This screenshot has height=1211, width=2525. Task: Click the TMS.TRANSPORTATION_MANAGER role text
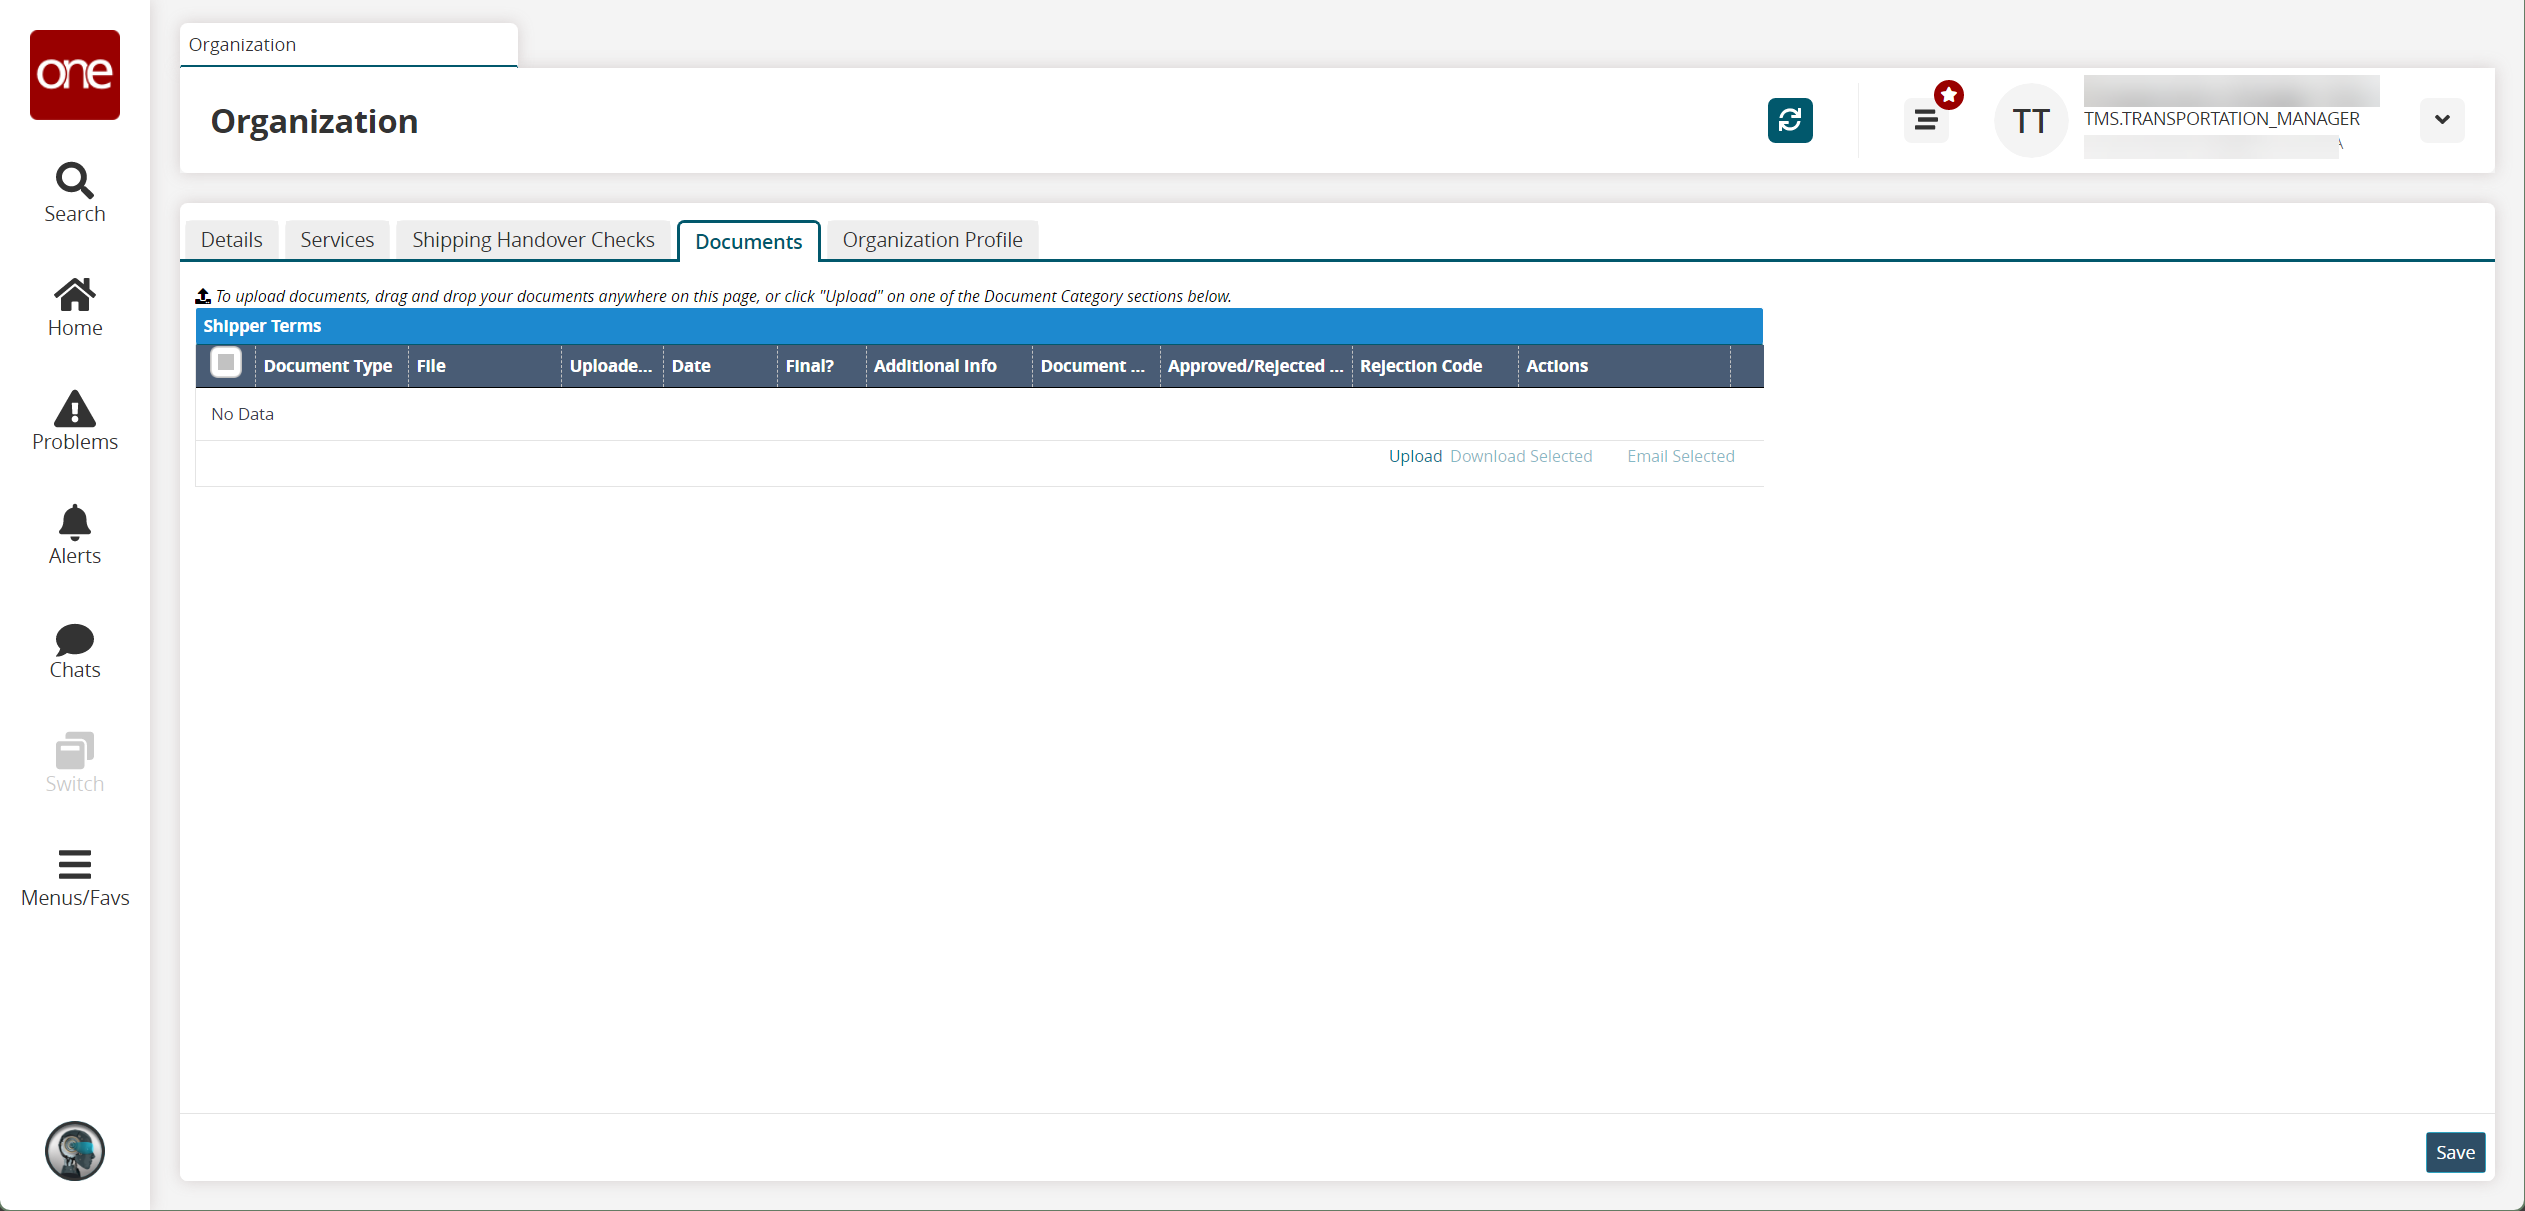pyautogui.click(x=2221, y=119)
